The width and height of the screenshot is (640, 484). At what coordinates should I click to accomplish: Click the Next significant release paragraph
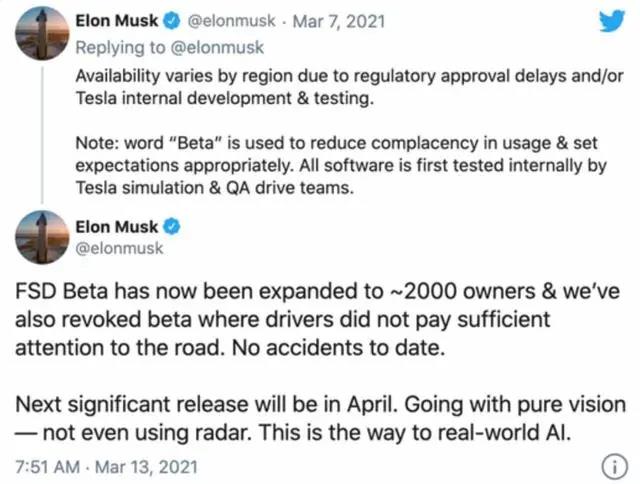point(318,418)
